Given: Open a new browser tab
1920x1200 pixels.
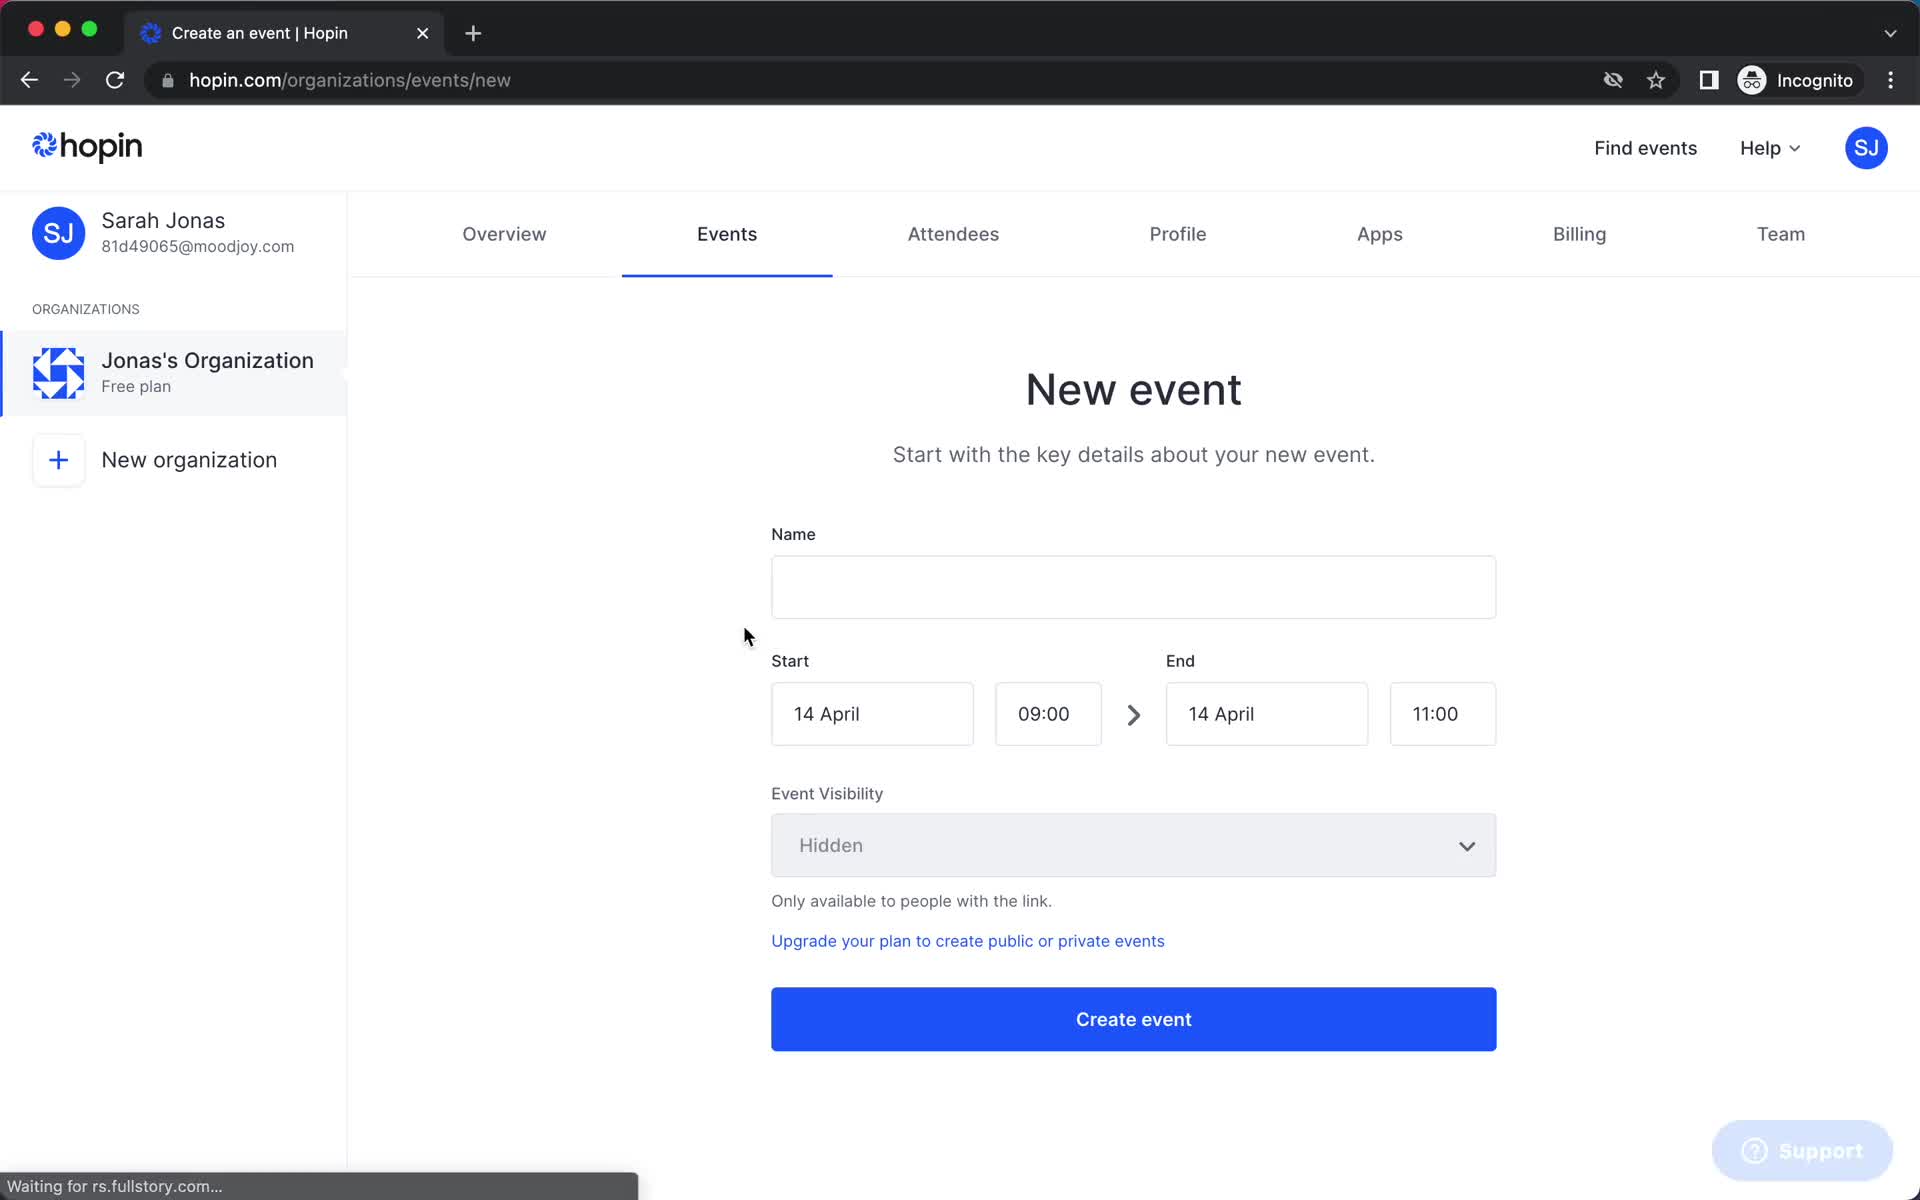Looking at the screenshot, I should tap(473, 33).
